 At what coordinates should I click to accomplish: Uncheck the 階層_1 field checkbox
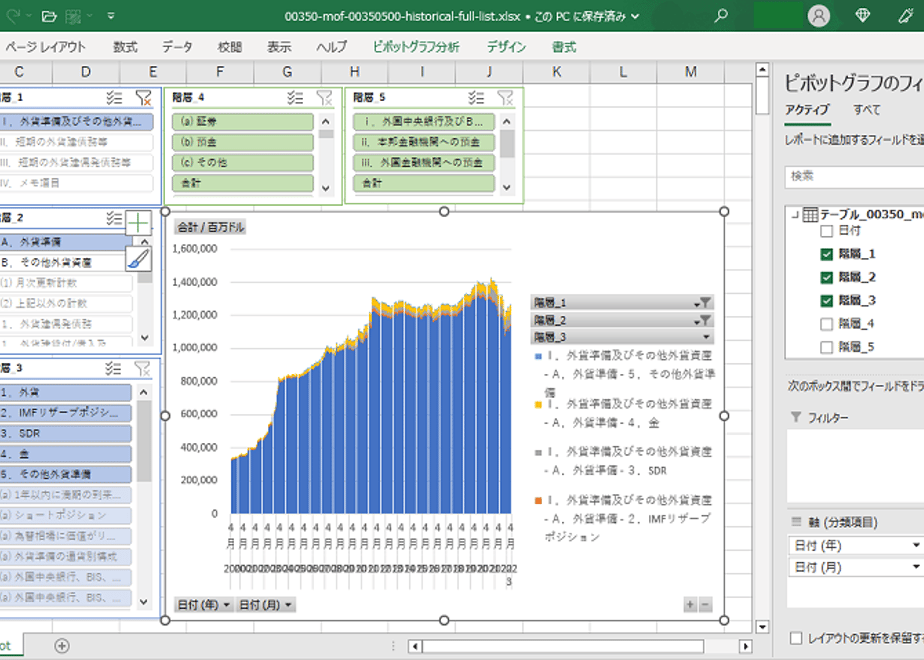coord(827,254)
